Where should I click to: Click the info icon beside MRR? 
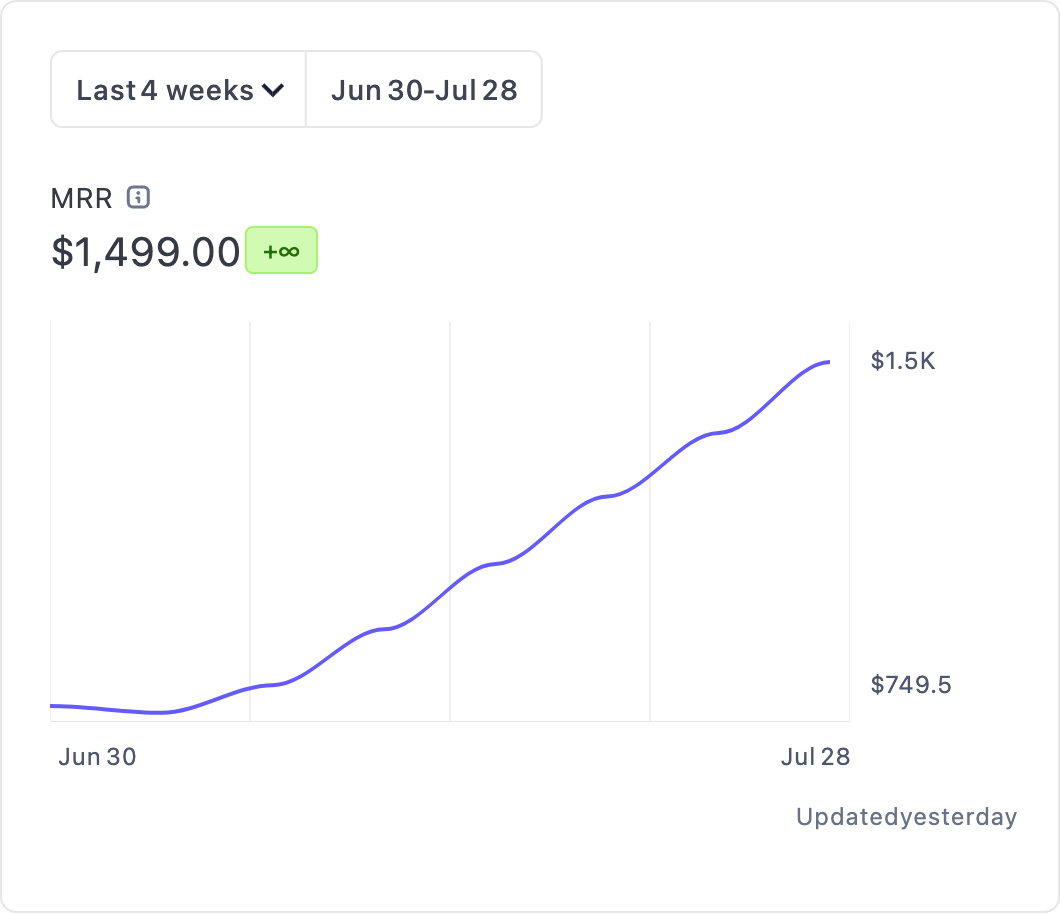(x=139, y=197)
